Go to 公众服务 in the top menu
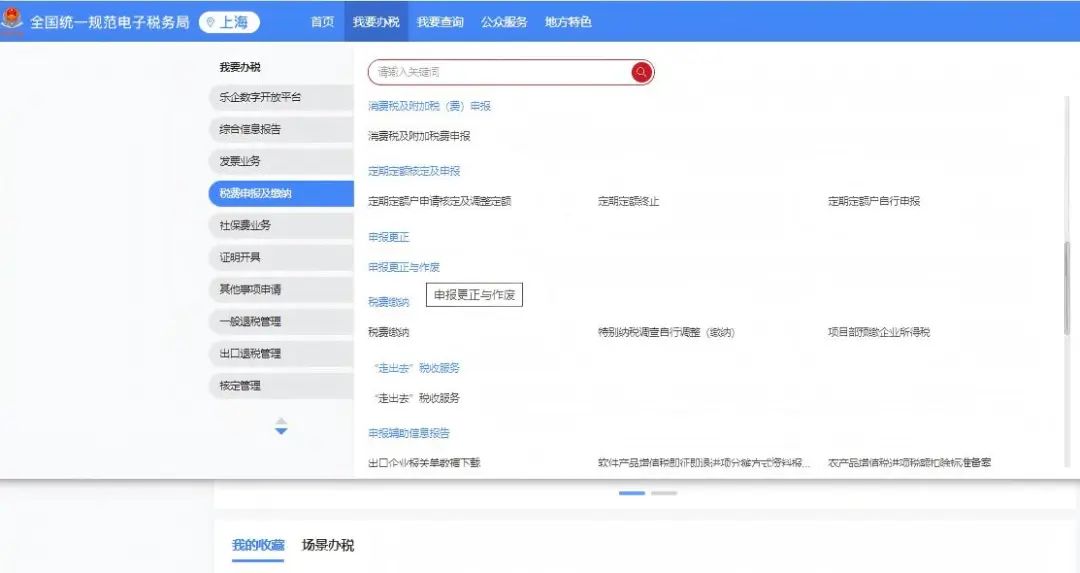 click(504, 22)
